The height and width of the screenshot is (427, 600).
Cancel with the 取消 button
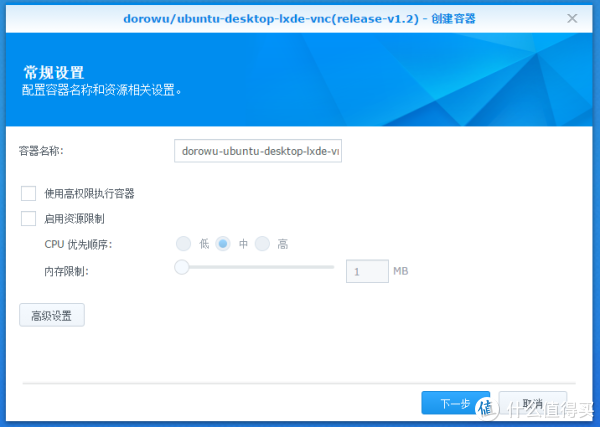(x=532, y=403)
